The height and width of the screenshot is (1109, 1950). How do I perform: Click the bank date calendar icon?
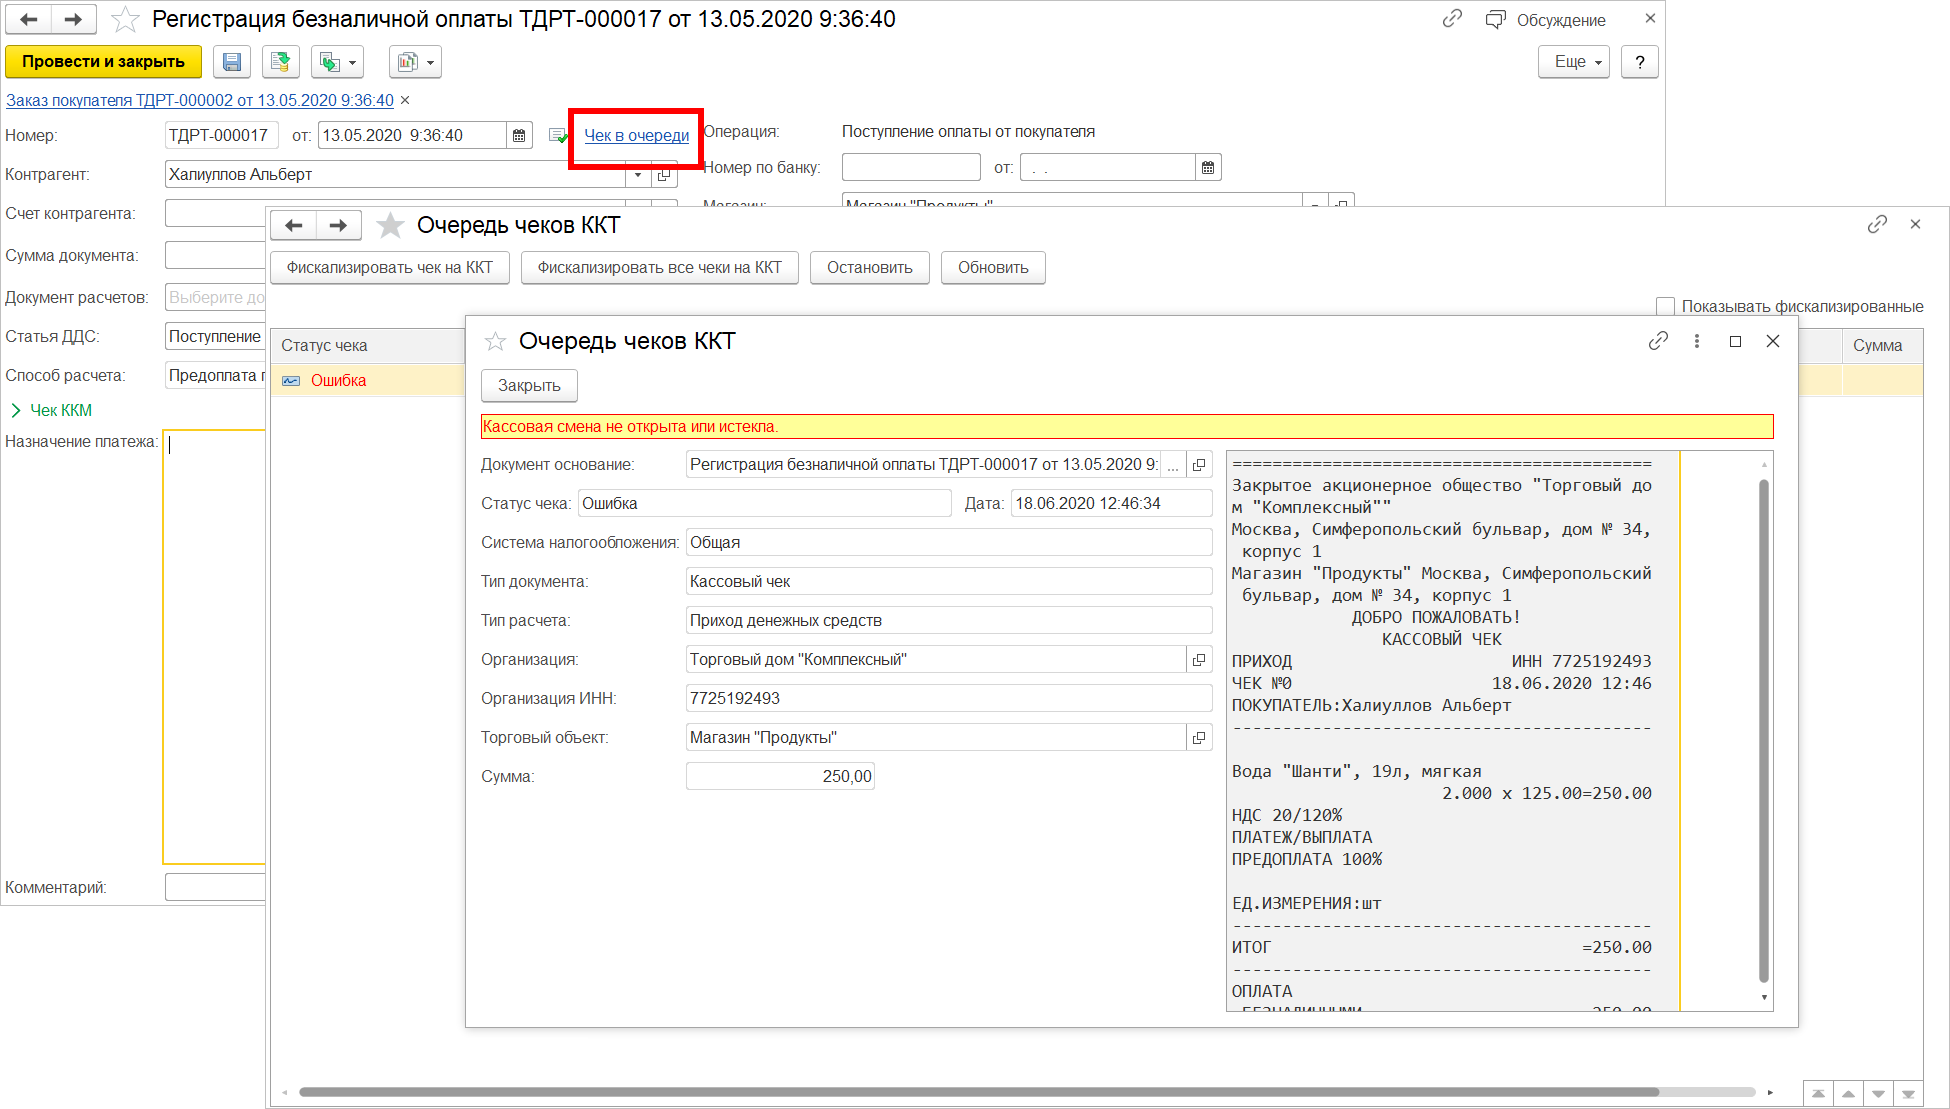1208,168
